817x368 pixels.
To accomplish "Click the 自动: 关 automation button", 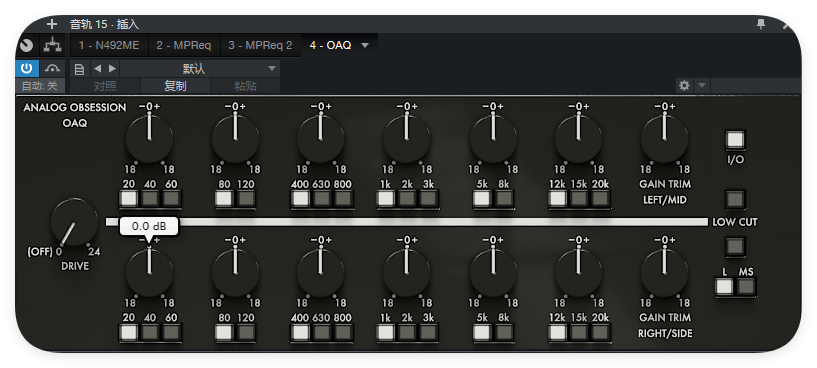I will point(40,85).
